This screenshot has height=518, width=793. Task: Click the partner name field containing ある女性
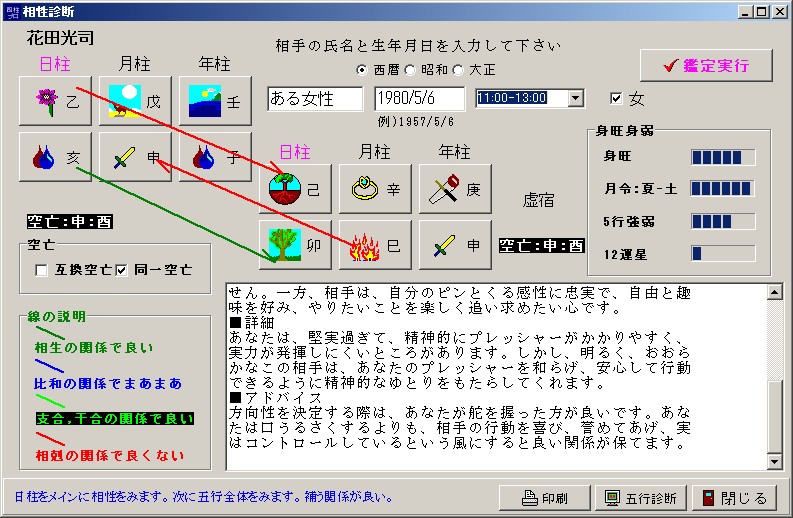315,98
